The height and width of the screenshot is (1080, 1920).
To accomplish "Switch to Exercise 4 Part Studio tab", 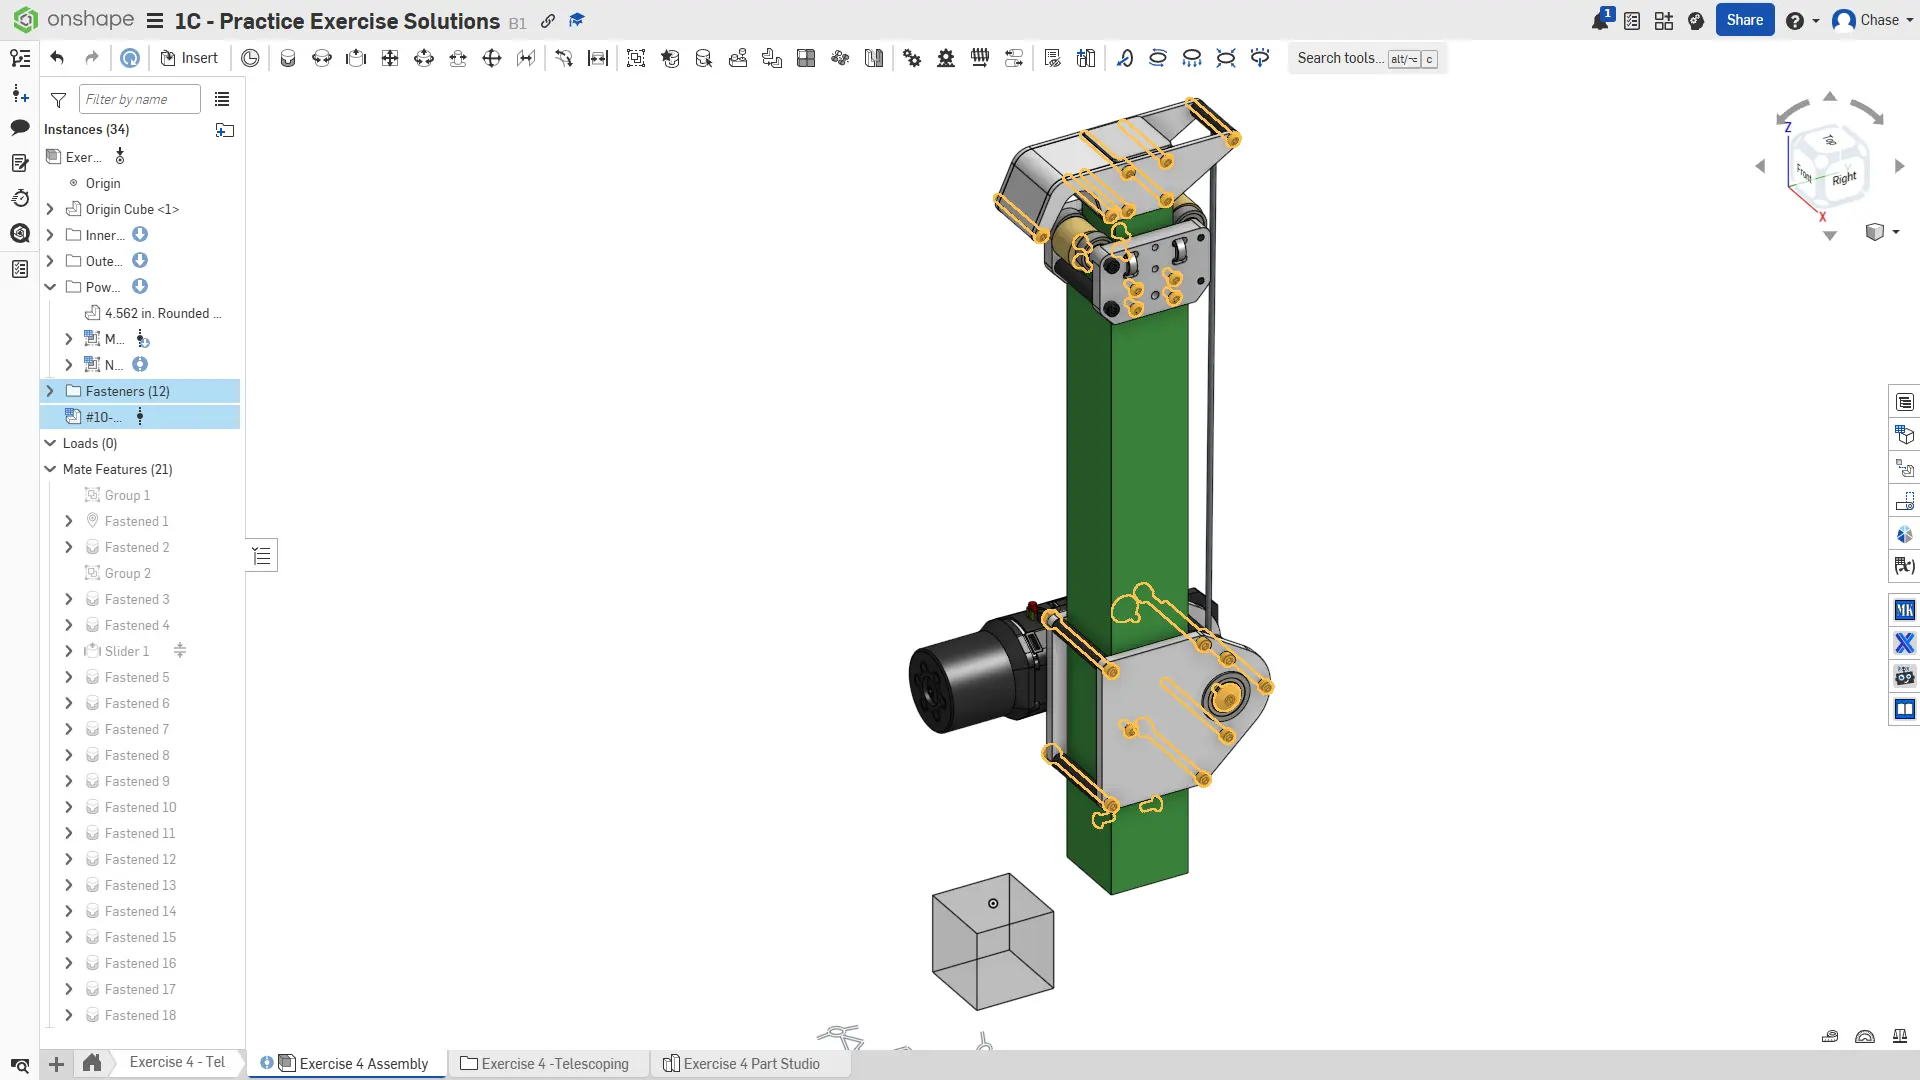I will pyautogui.click(x=750, y=1064).
